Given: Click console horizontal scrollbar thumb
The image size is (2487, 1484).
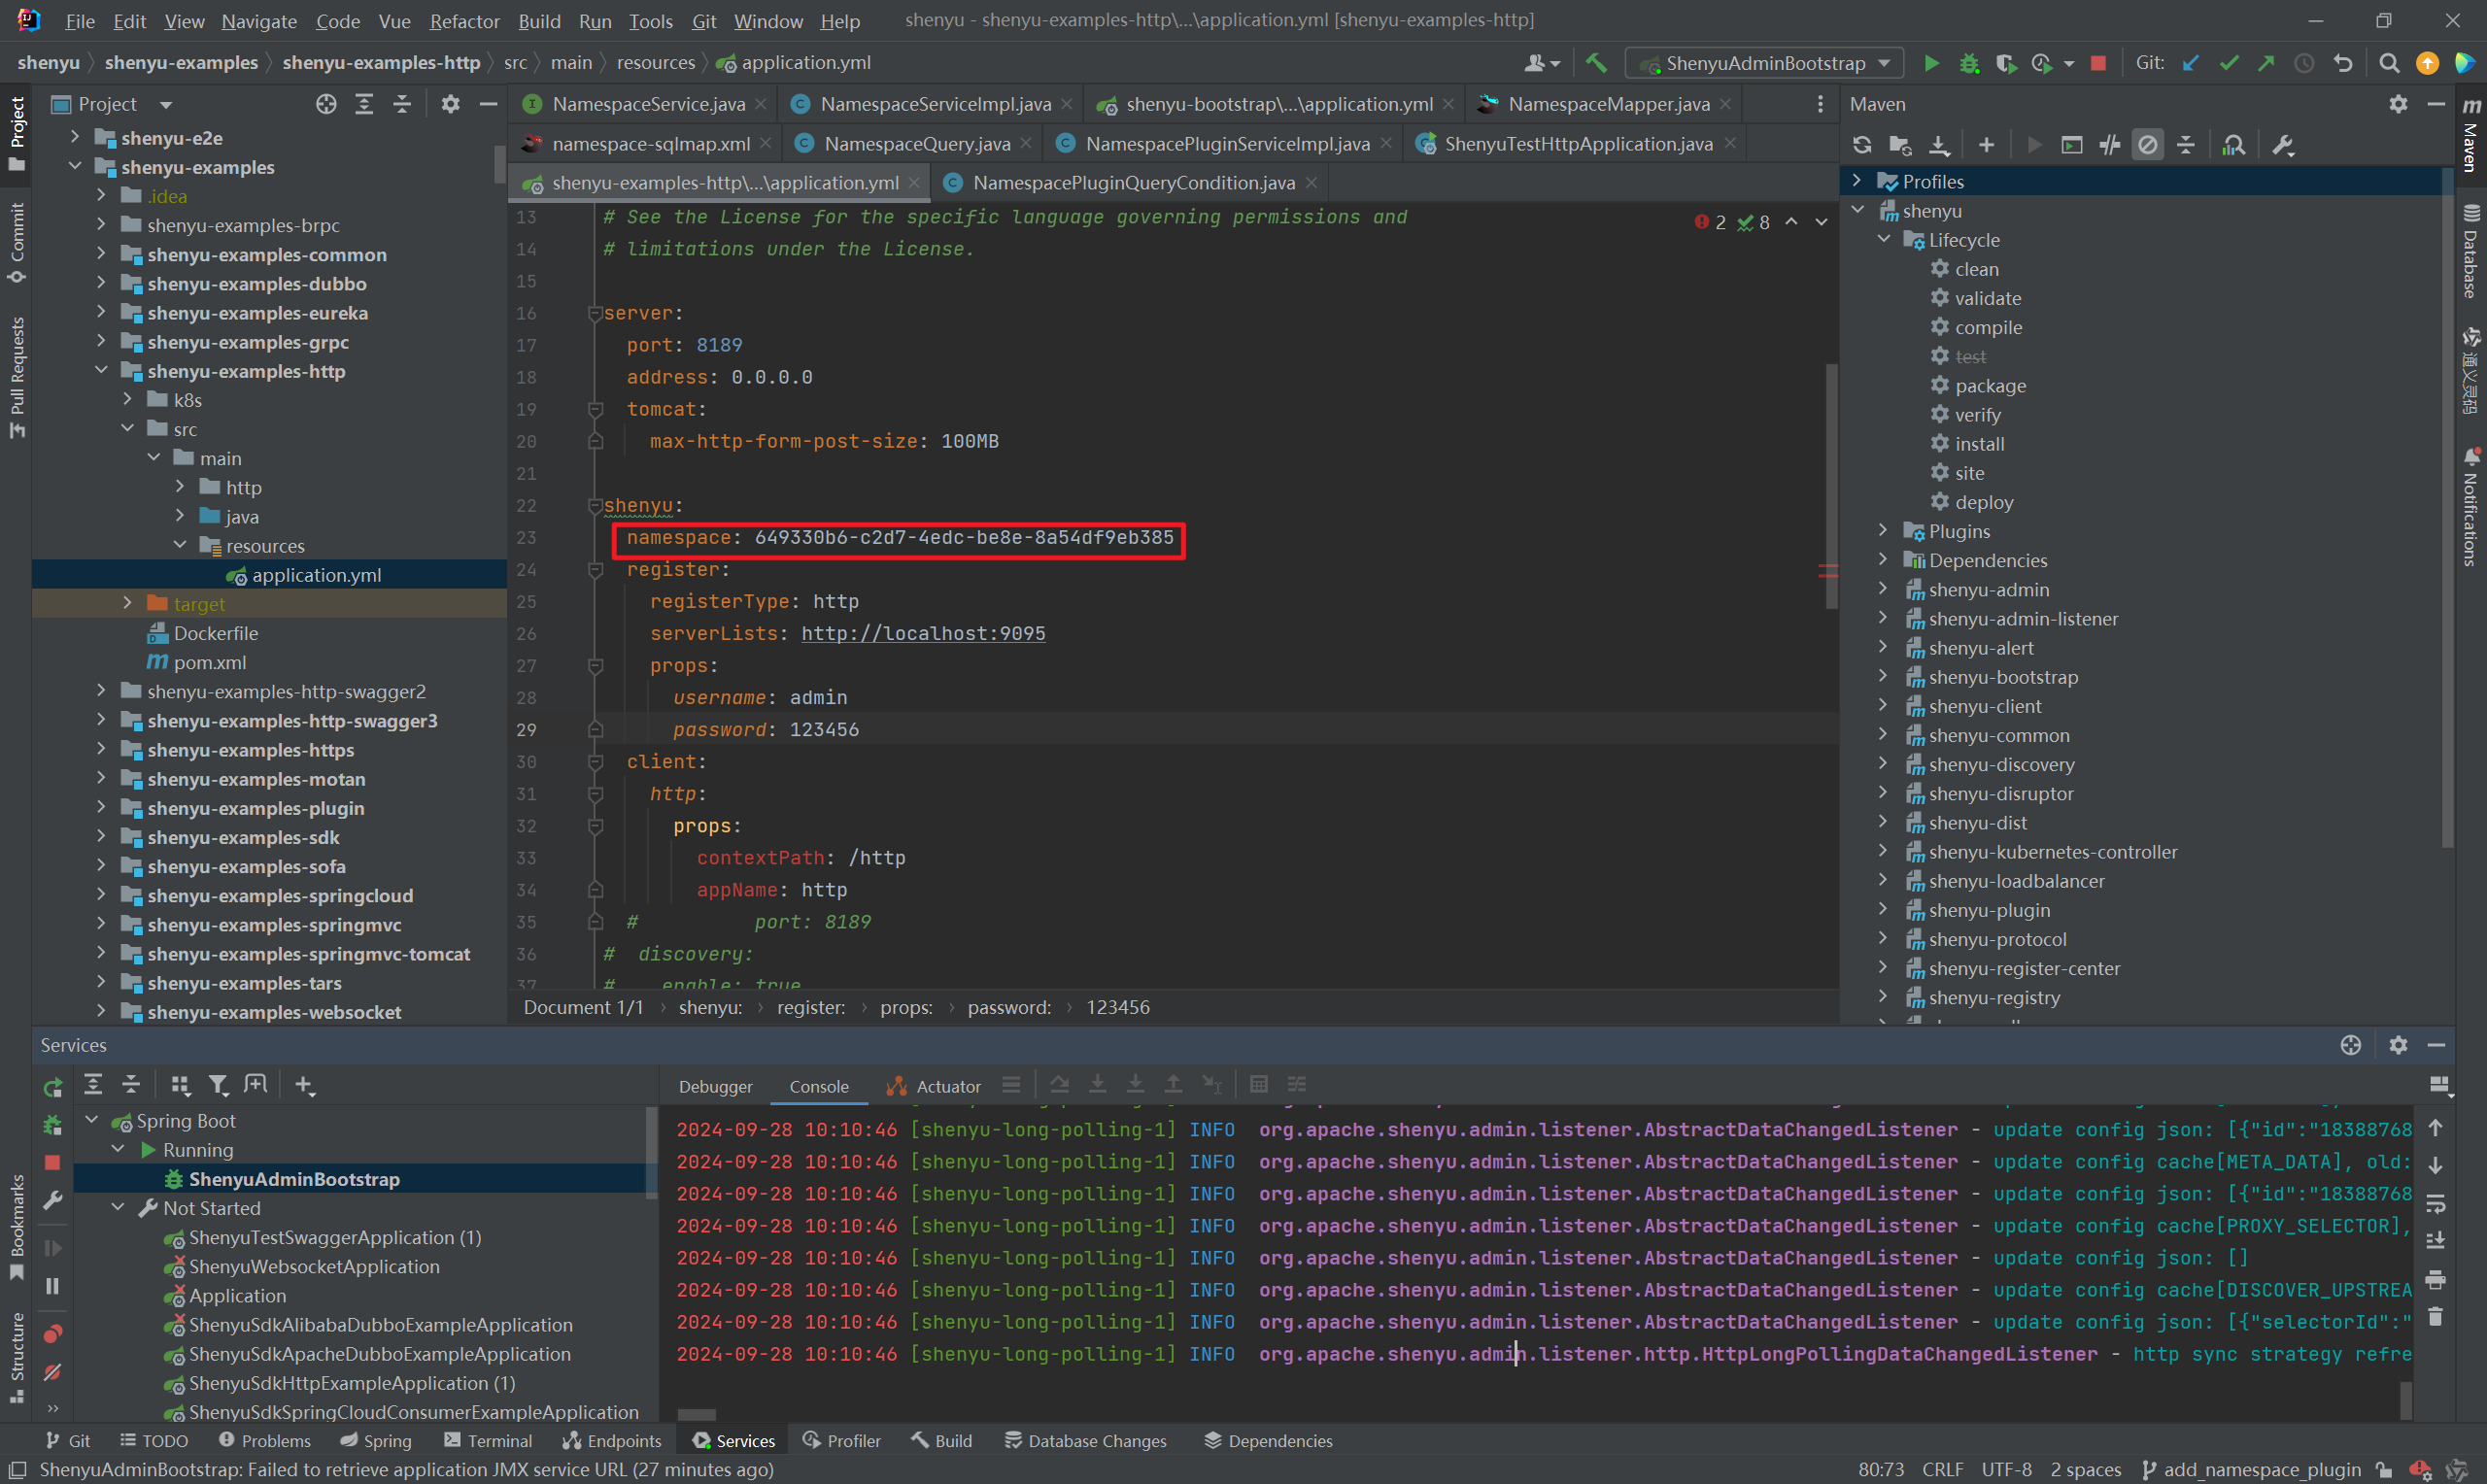Looking at the screenshot, I should tap(696, 1414).
